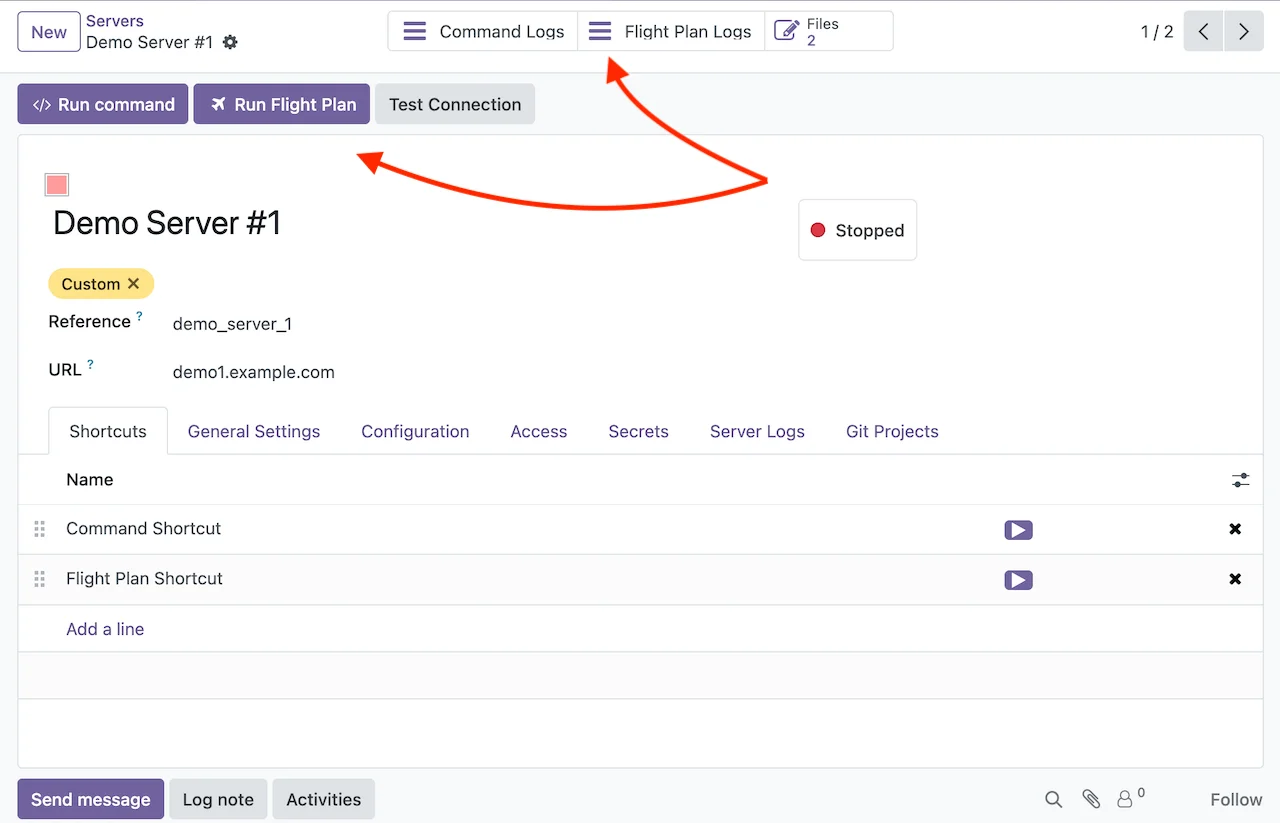The width and height of the screenshot is (1280, 823).
Task: Click the search icon in chatter bar
Action: click(x=1053, y=799)
